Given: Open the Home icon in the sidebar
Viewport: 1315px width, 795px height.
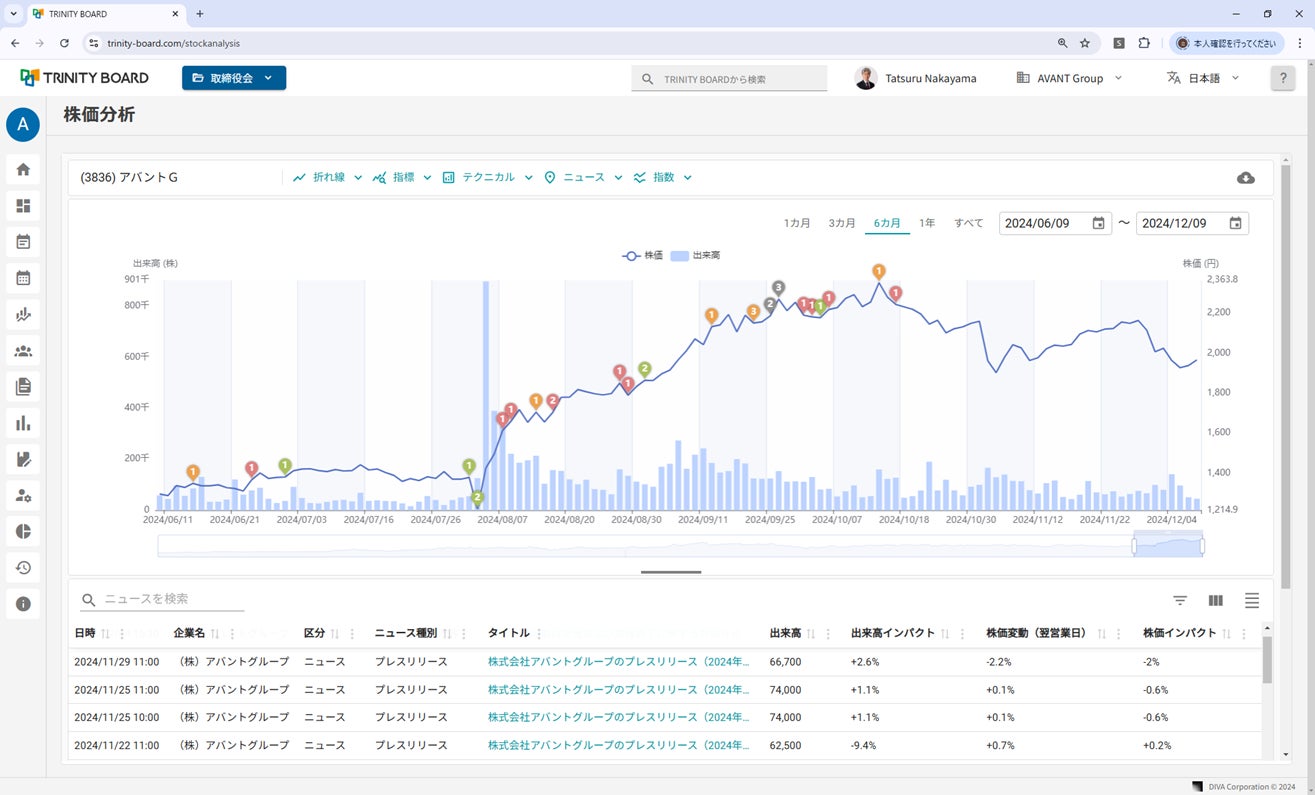Looking at the screenshot, I should click(x=23, y=169).
